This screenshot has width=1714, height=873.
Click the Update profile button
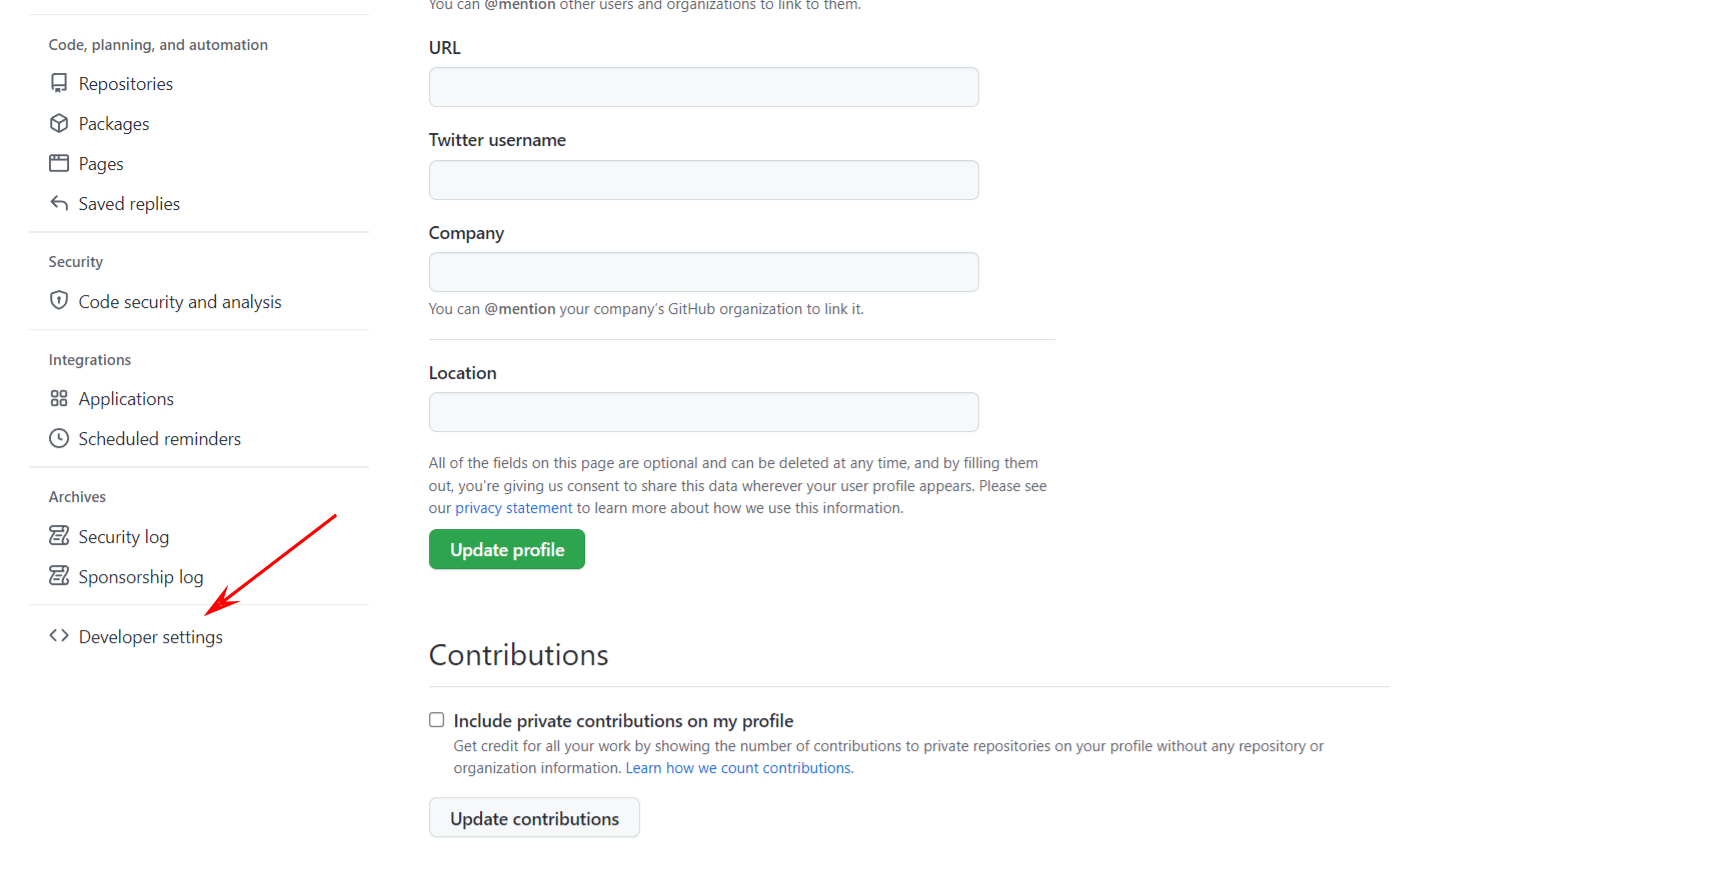(x=506, y=549)
